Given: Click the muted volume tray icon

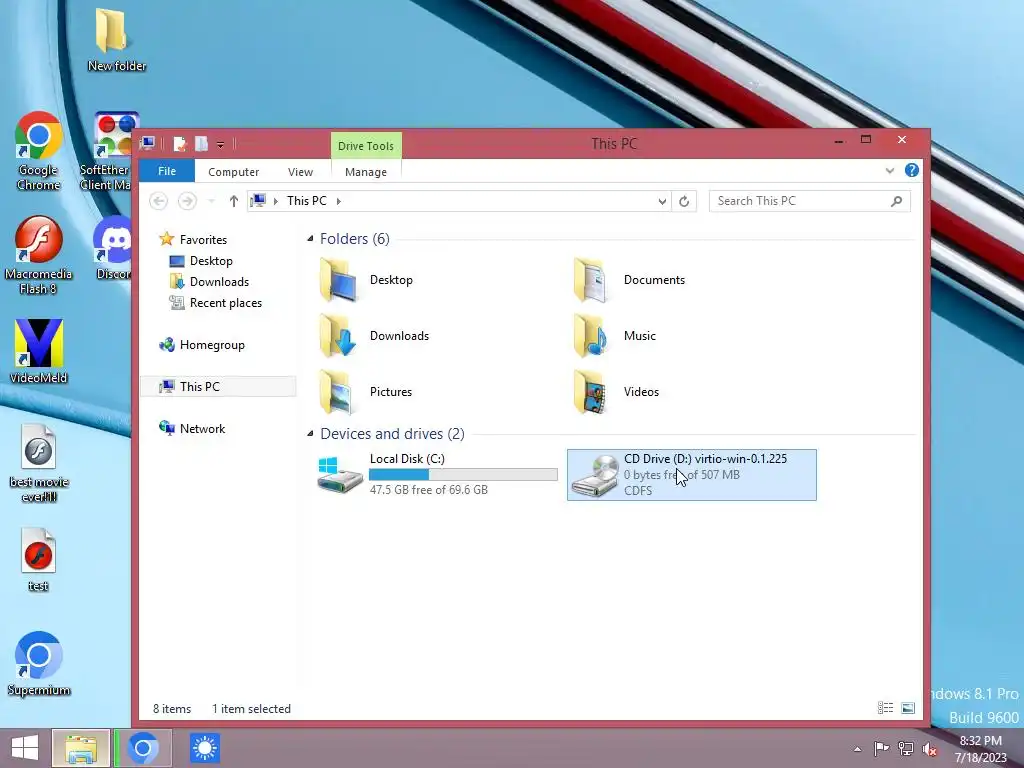Looking at the screenshot, I should pos(929,749).
